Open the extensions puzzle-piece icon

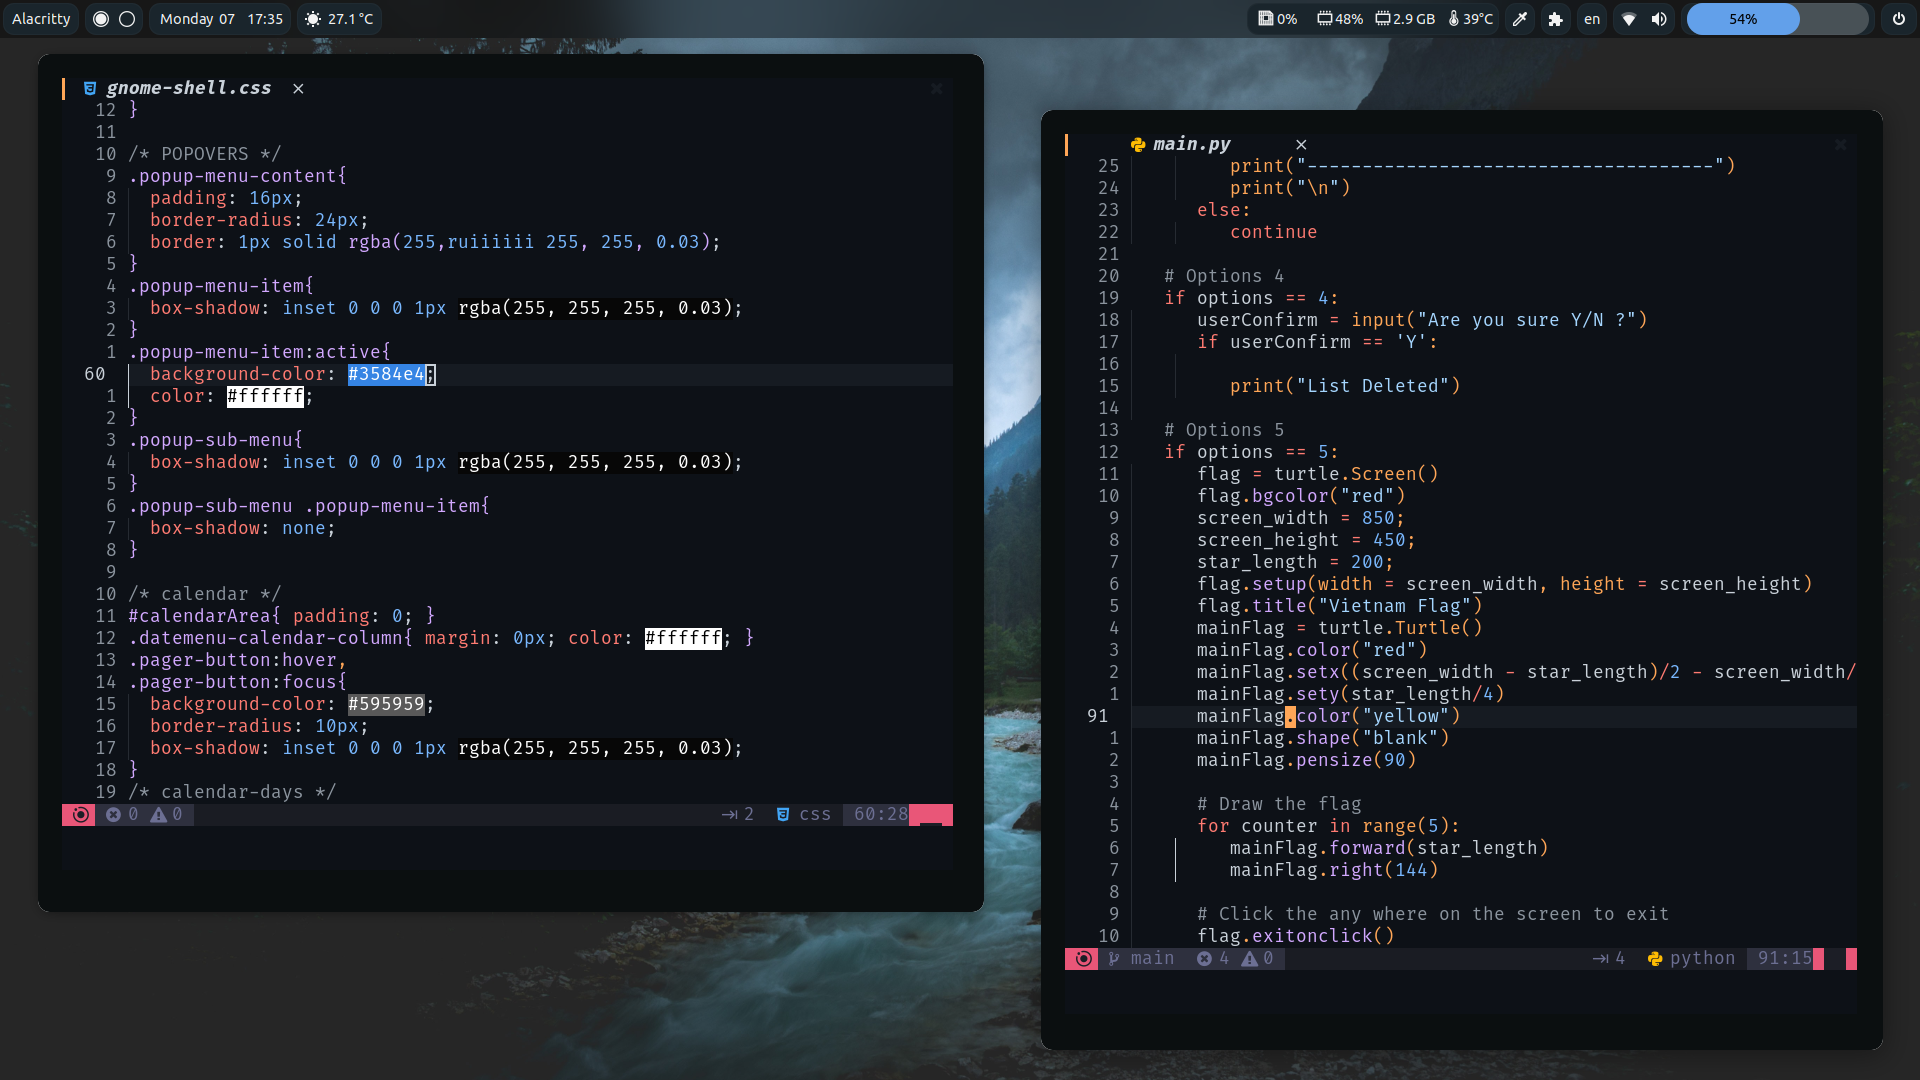pyautogui.click(x=1555, y=19)
